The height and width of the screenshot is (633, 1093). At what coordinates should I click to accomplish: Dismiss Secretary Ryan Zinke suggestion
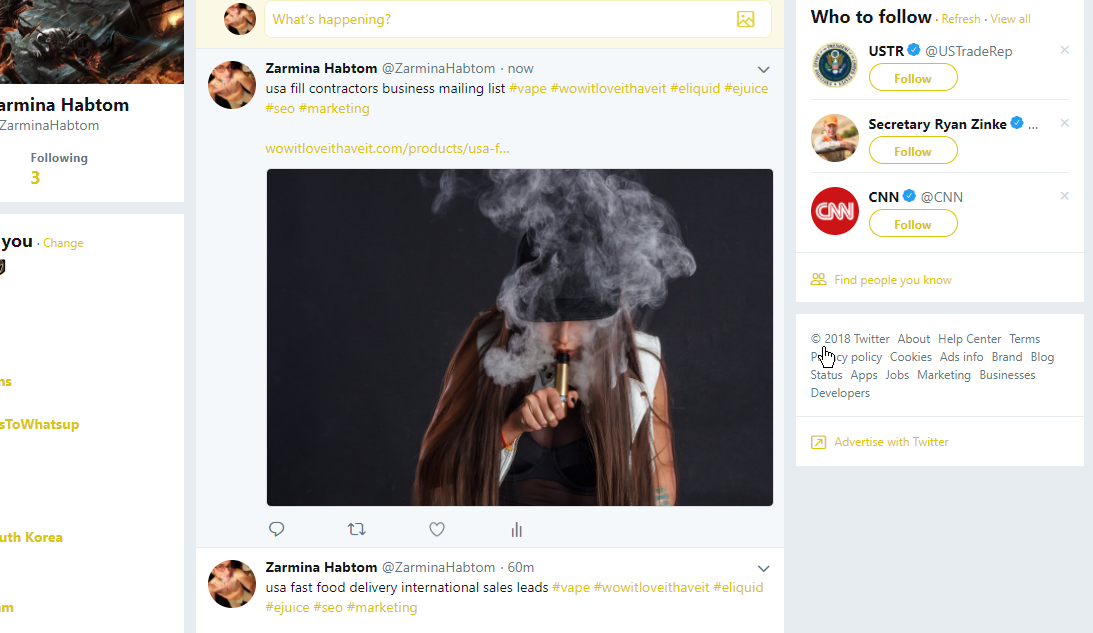(x=1064, y=123)
